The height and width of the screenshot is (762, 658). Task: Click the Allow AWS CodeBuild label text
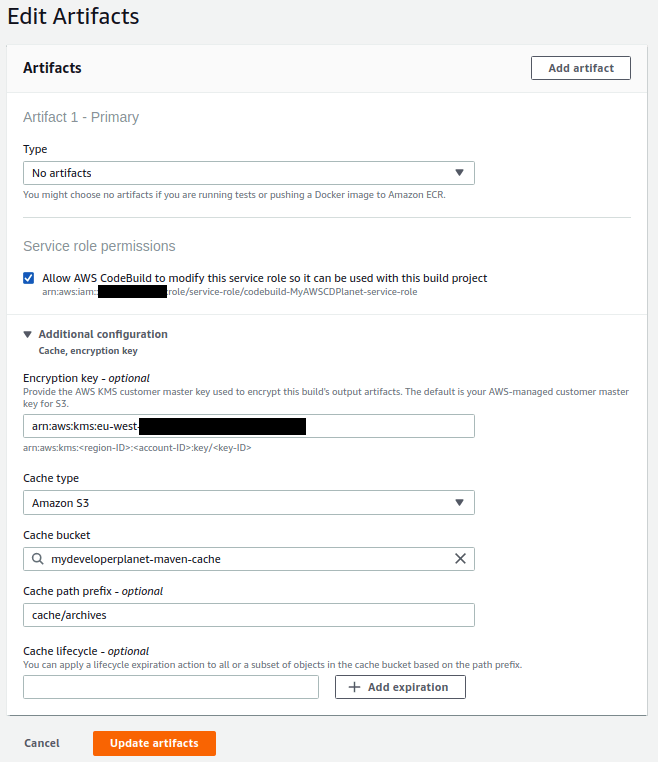pos(264,278)
